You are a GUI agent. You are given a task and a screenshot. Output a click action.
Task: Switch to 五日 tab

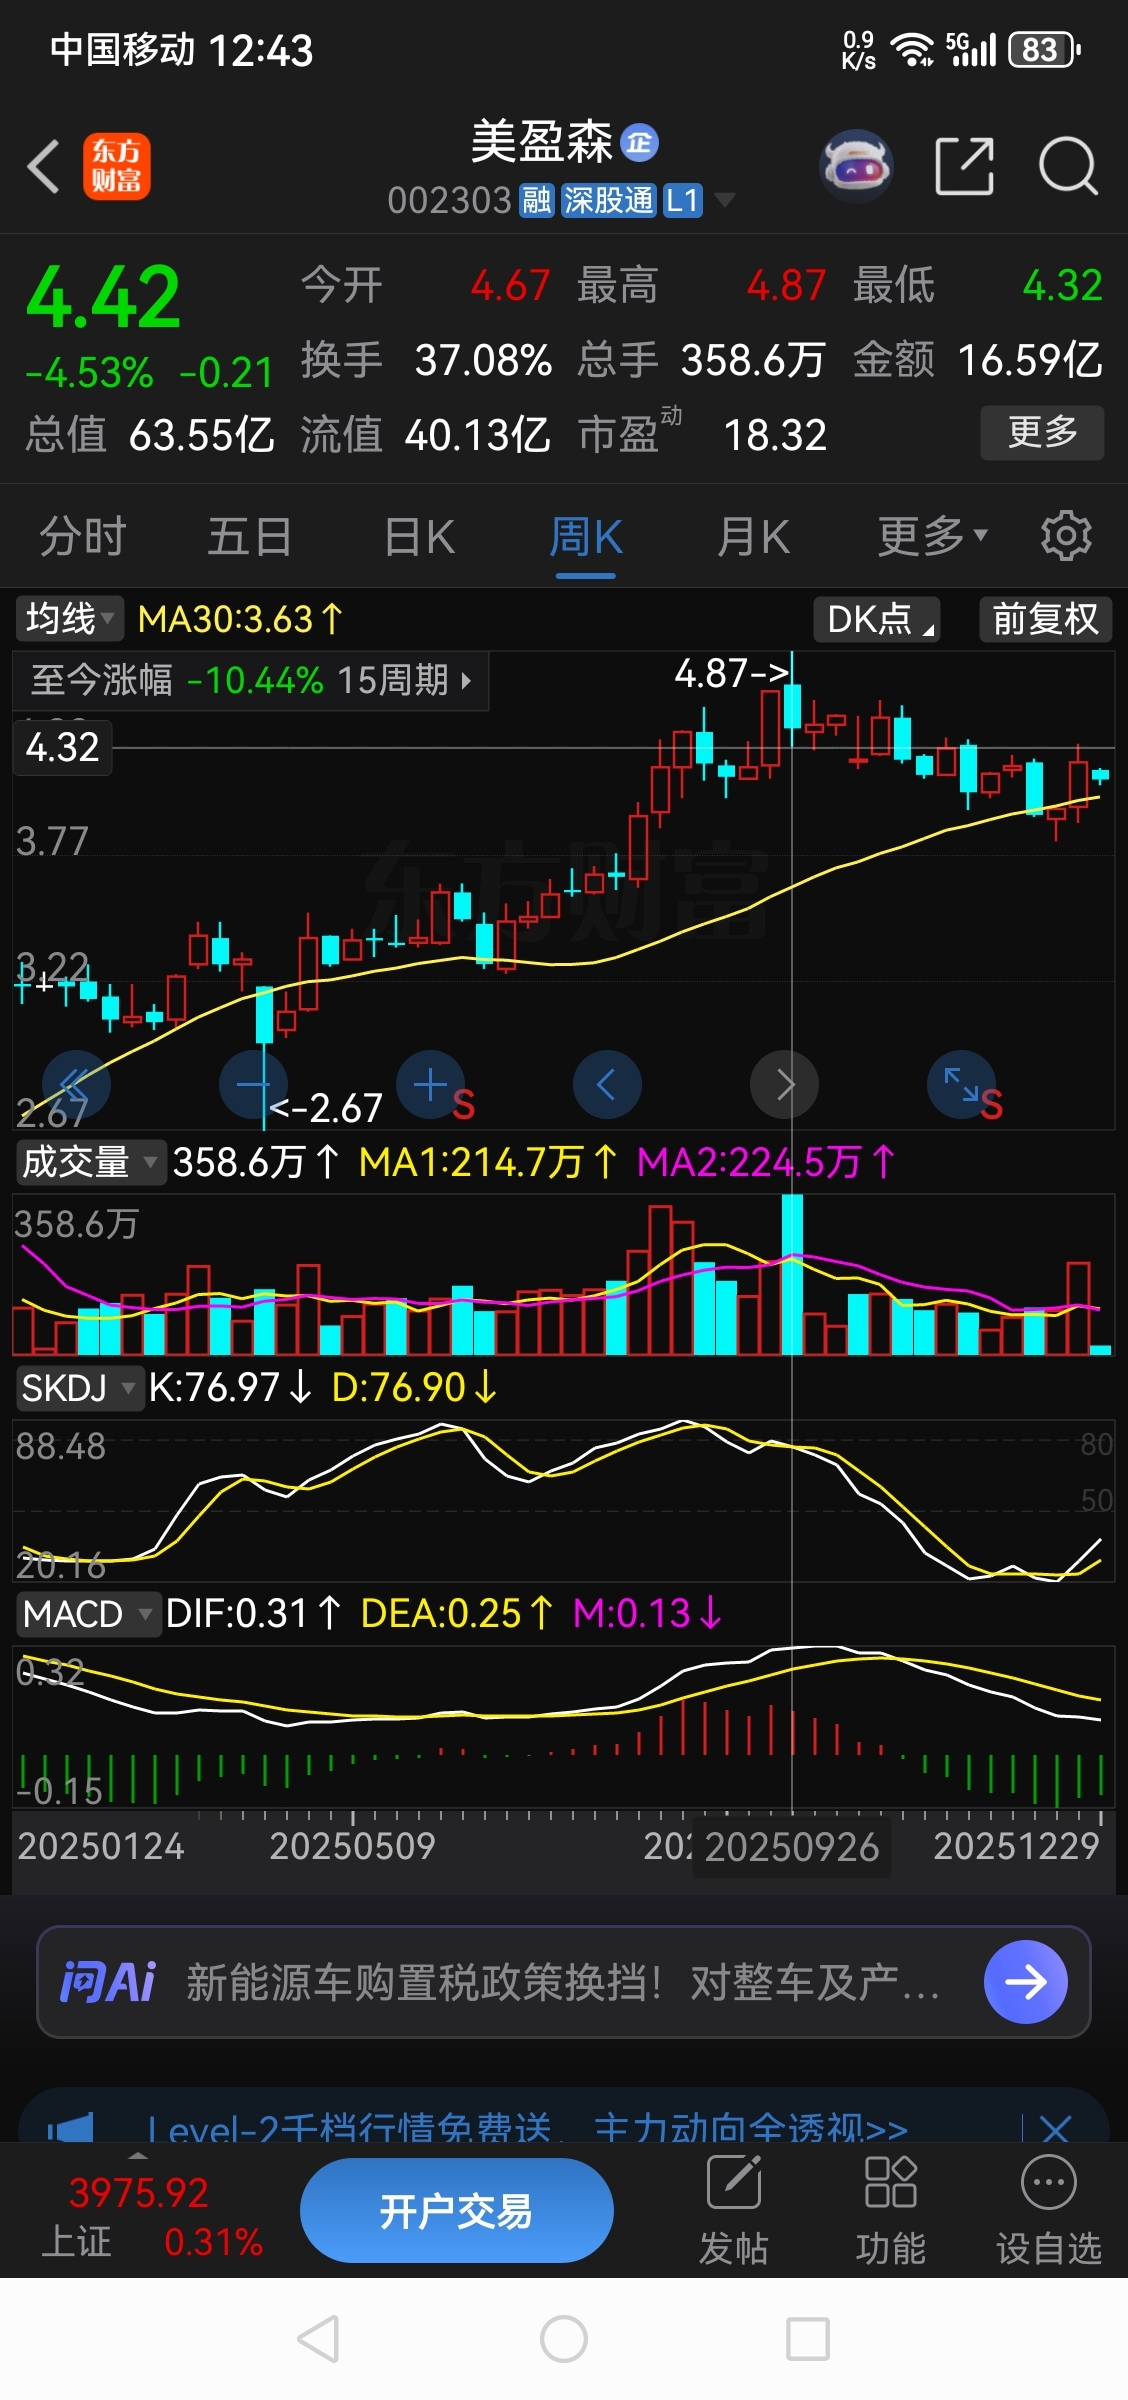[x=250, y=536]
